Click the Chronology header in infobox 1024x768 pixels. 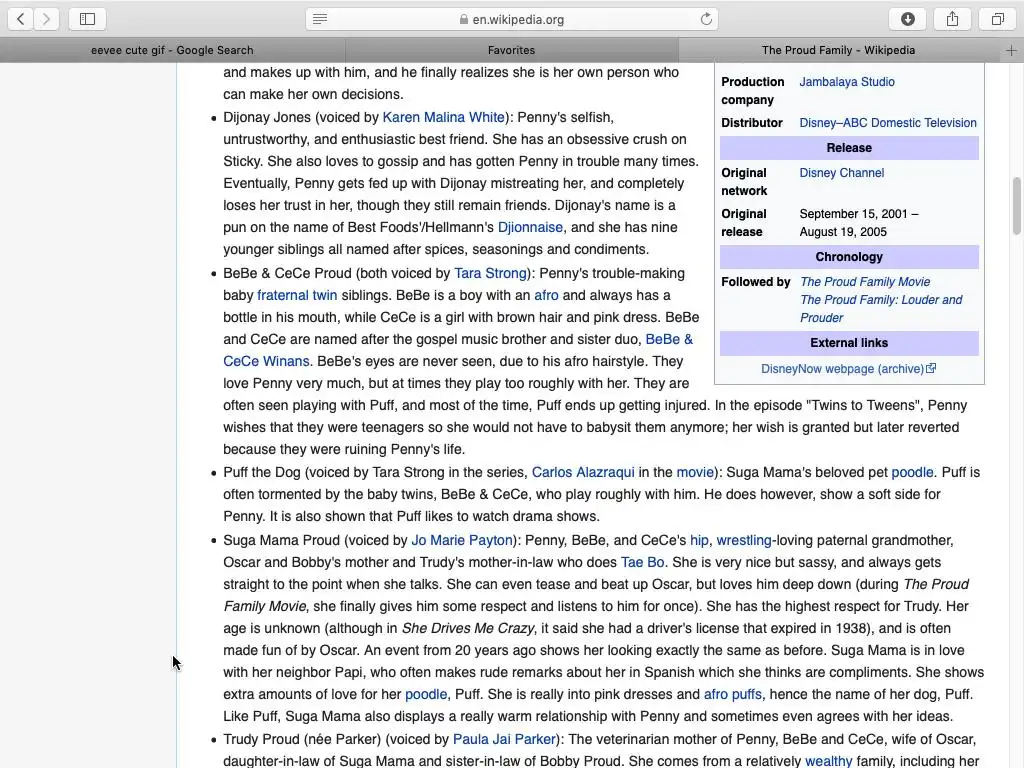click(x=849, y=257)
